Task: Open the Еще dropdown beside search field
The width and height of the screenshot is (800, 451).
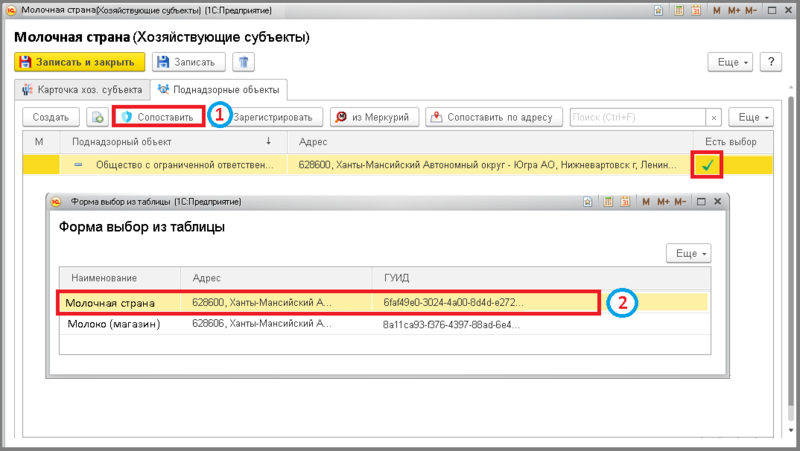Action: pyautogui.click(x=751, y=117)
